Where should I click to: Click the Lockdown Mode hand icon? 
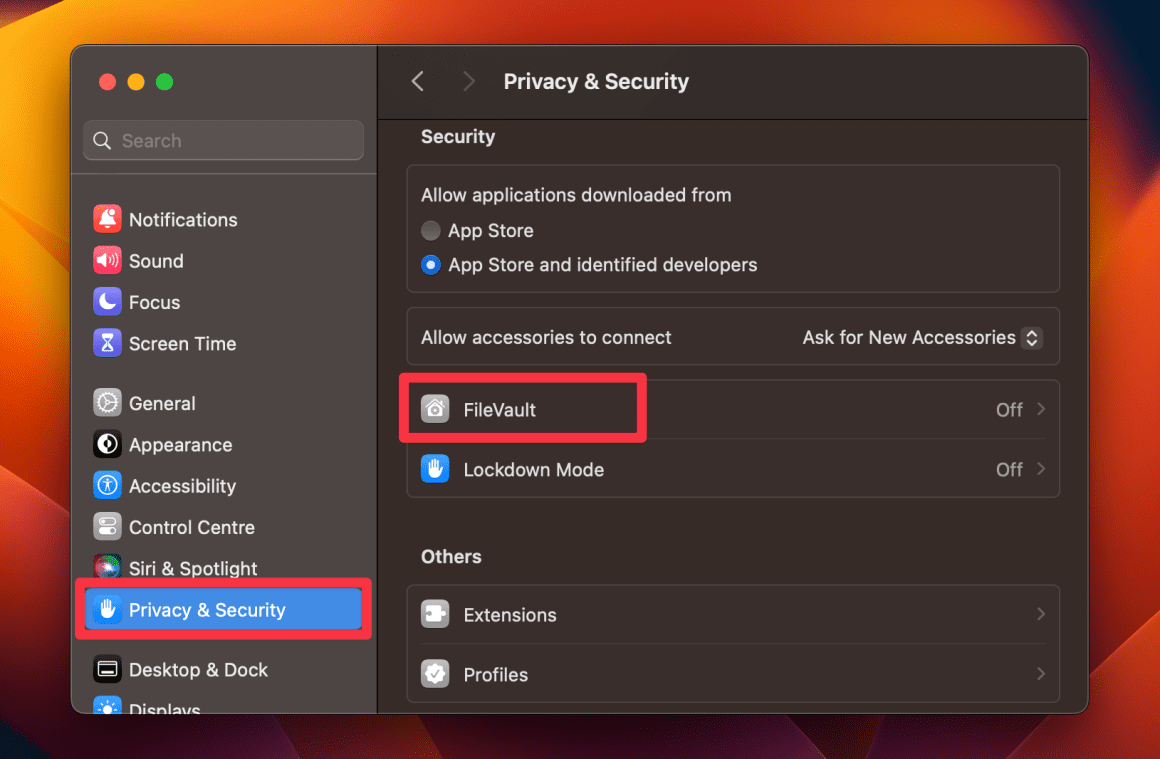click(x=435, y=469)
